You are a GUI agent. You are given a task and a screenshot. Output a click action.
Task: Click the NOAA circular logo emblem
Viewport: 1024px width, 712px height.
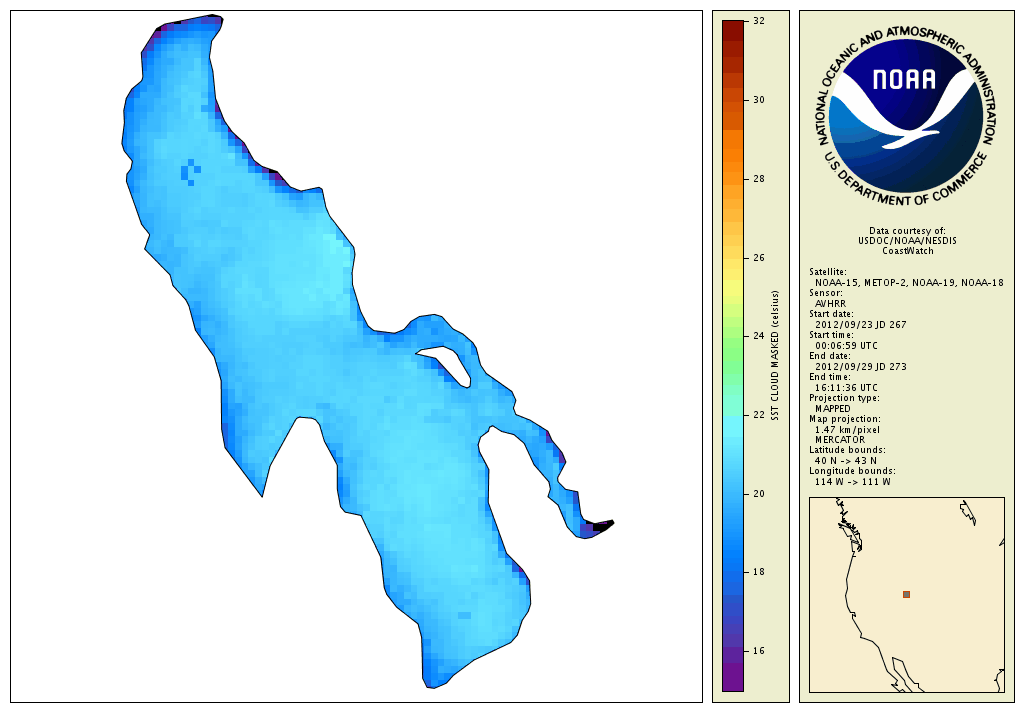907,116
